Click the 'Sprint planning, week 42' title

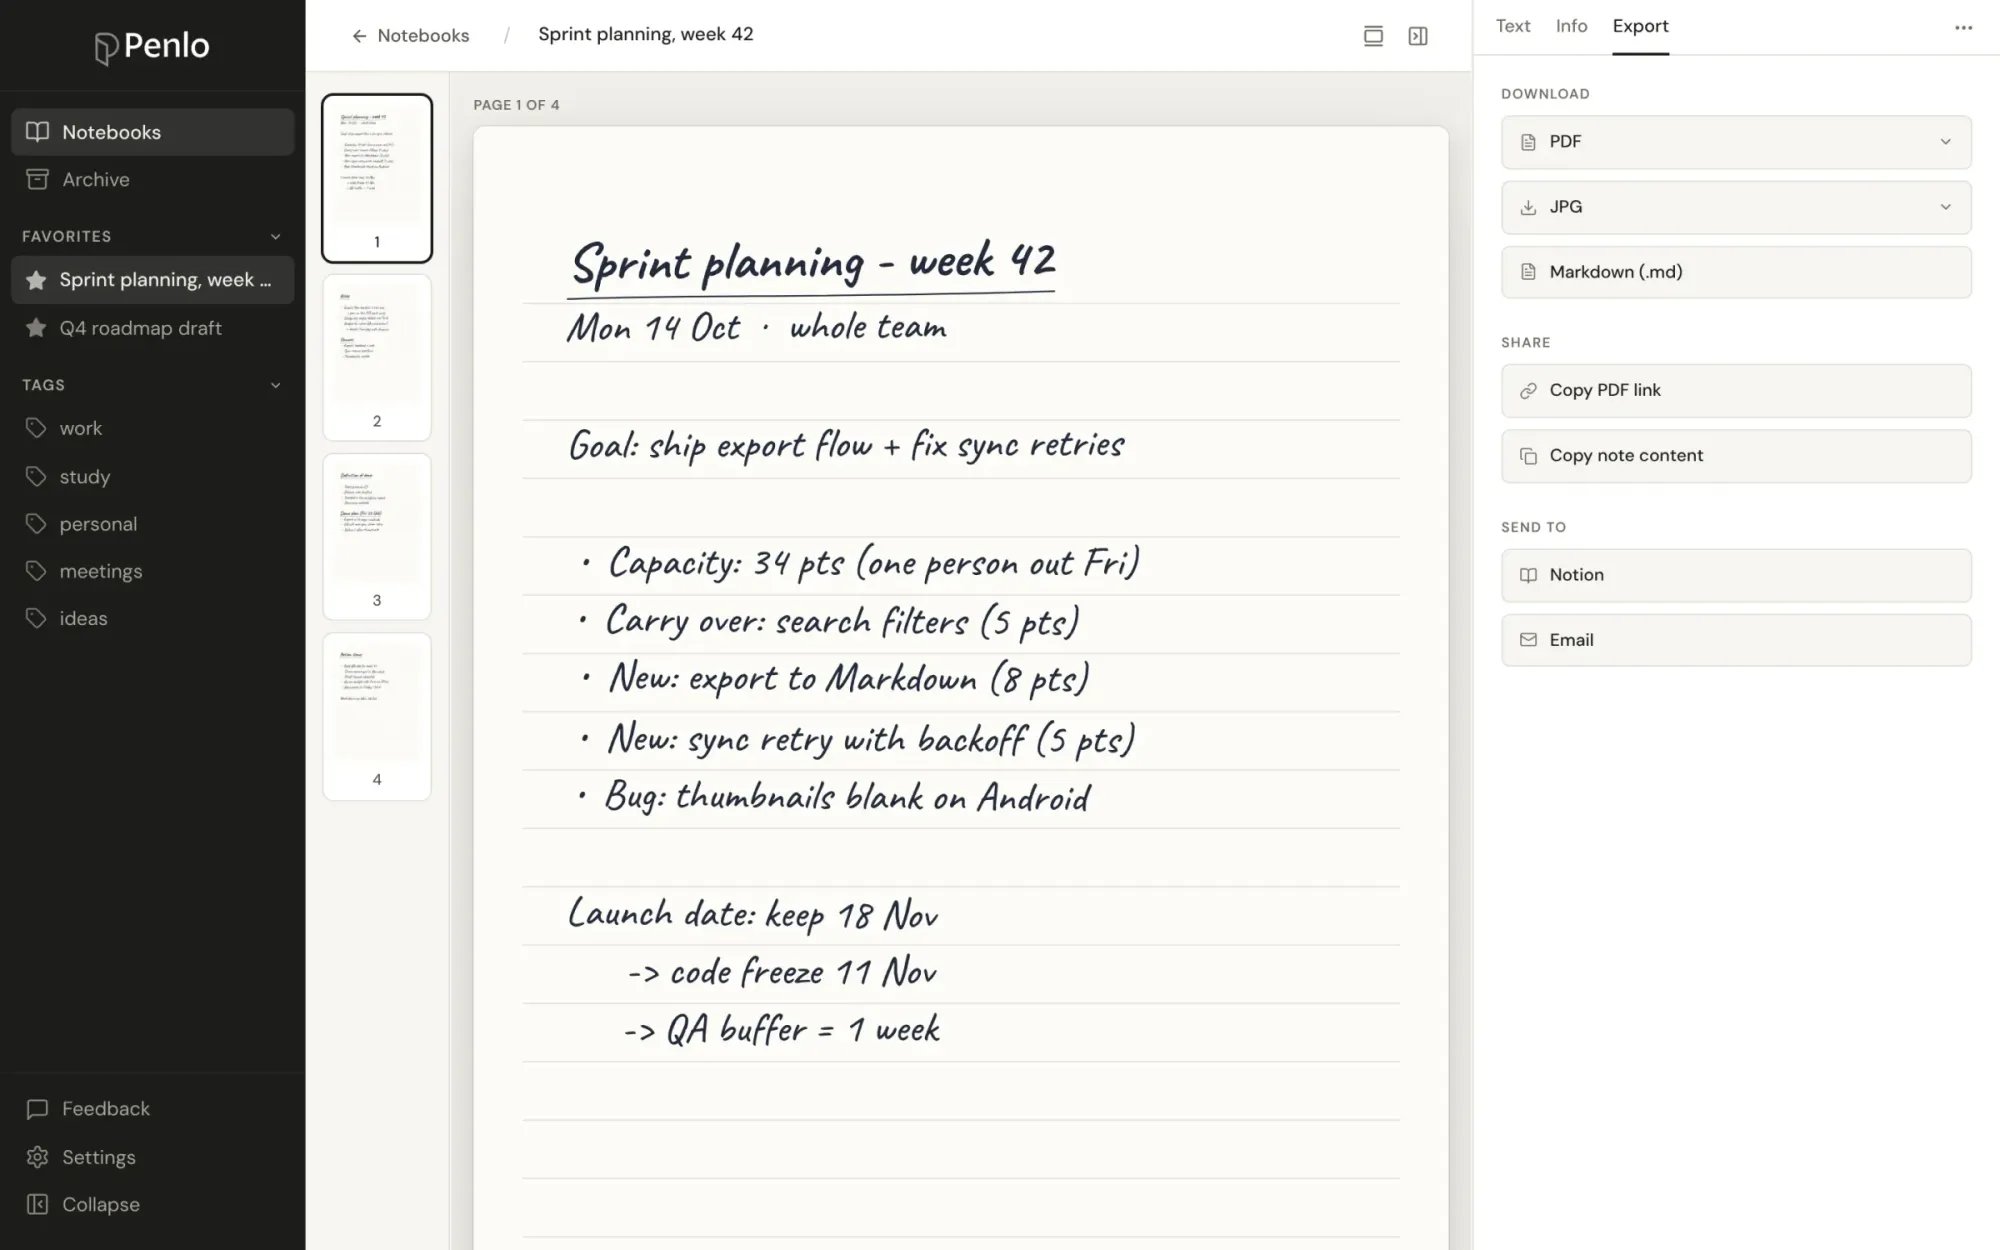(x=646, y=34)
